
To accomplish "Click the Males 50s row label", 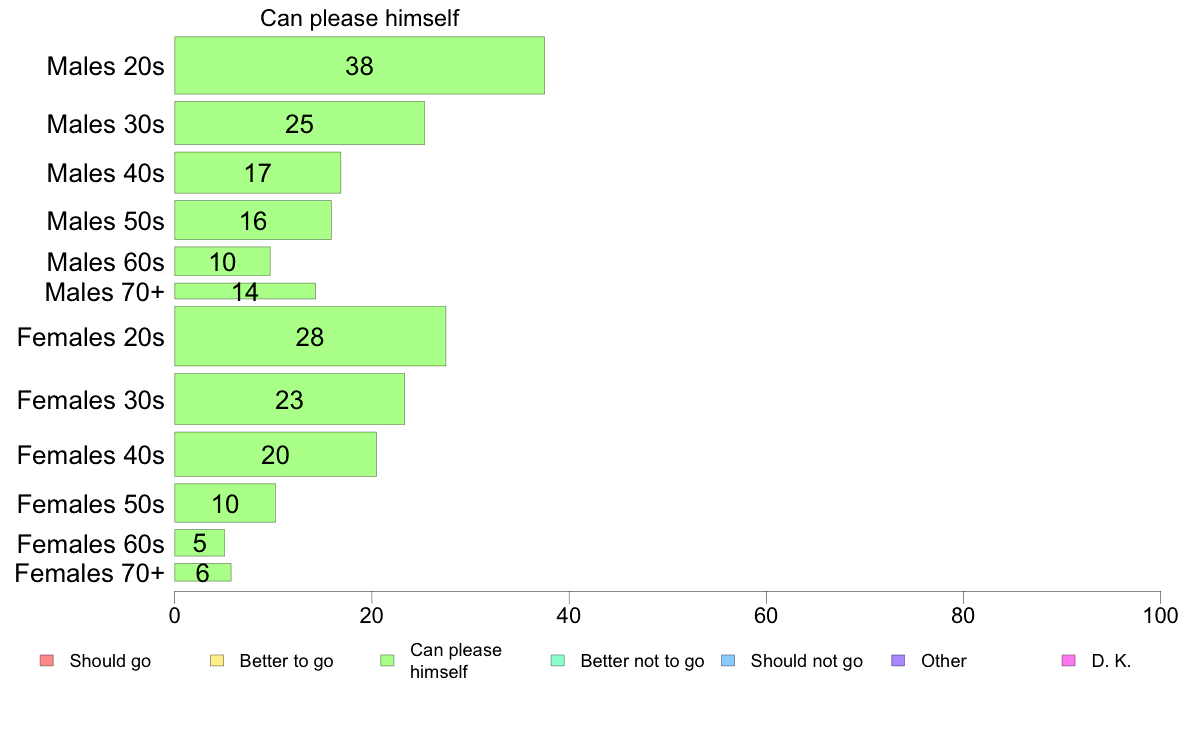I will 105,221.
